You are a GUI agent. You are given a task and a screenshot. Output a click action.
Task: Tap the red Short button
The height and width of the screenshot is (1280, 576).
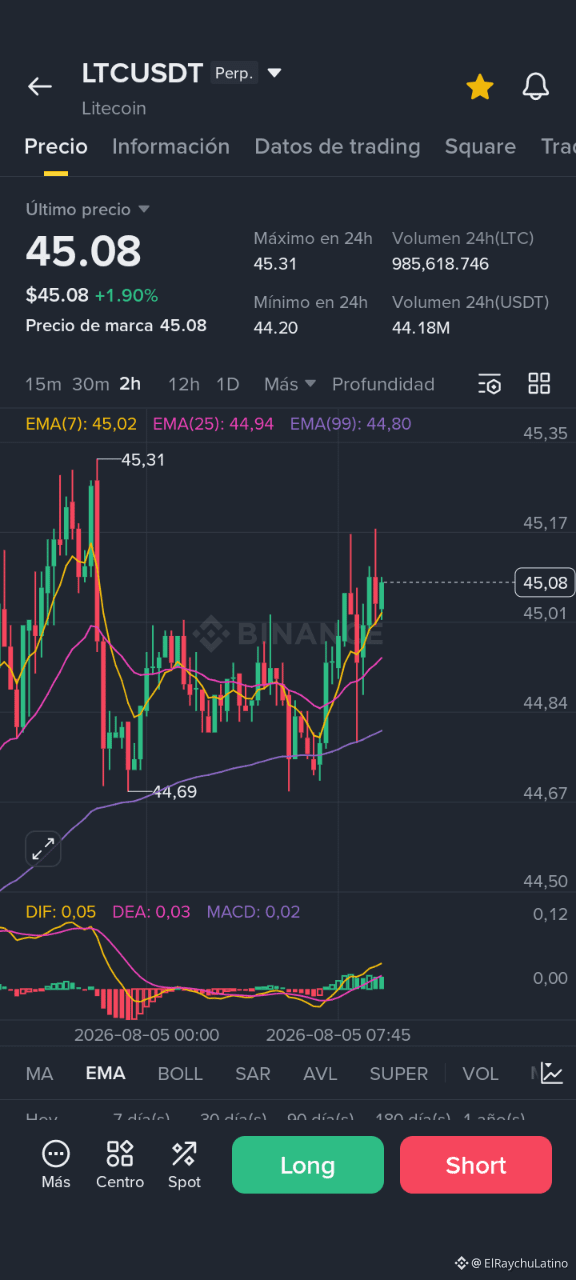476,1165
